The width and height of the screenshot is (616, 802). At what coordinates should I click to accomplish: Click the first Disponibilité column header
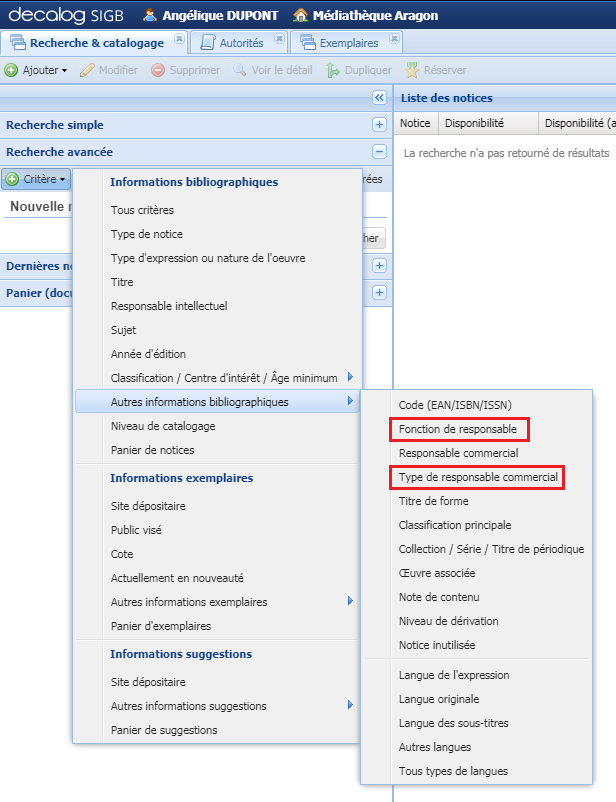[x=489, y=123]
